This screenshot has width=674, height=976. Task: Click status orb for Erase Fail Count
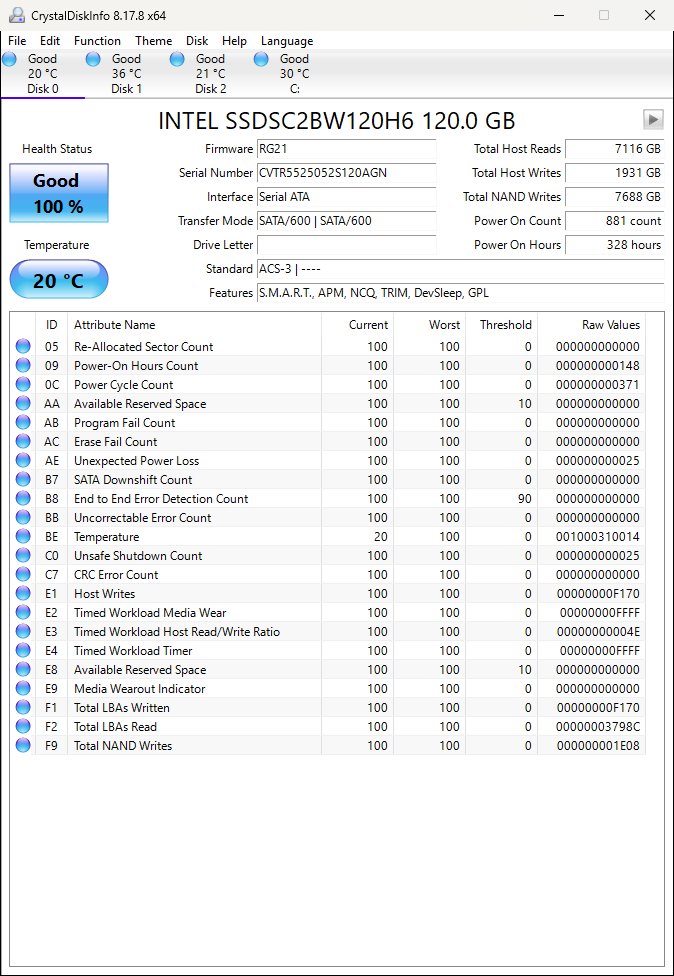click(x=23, y=441)
